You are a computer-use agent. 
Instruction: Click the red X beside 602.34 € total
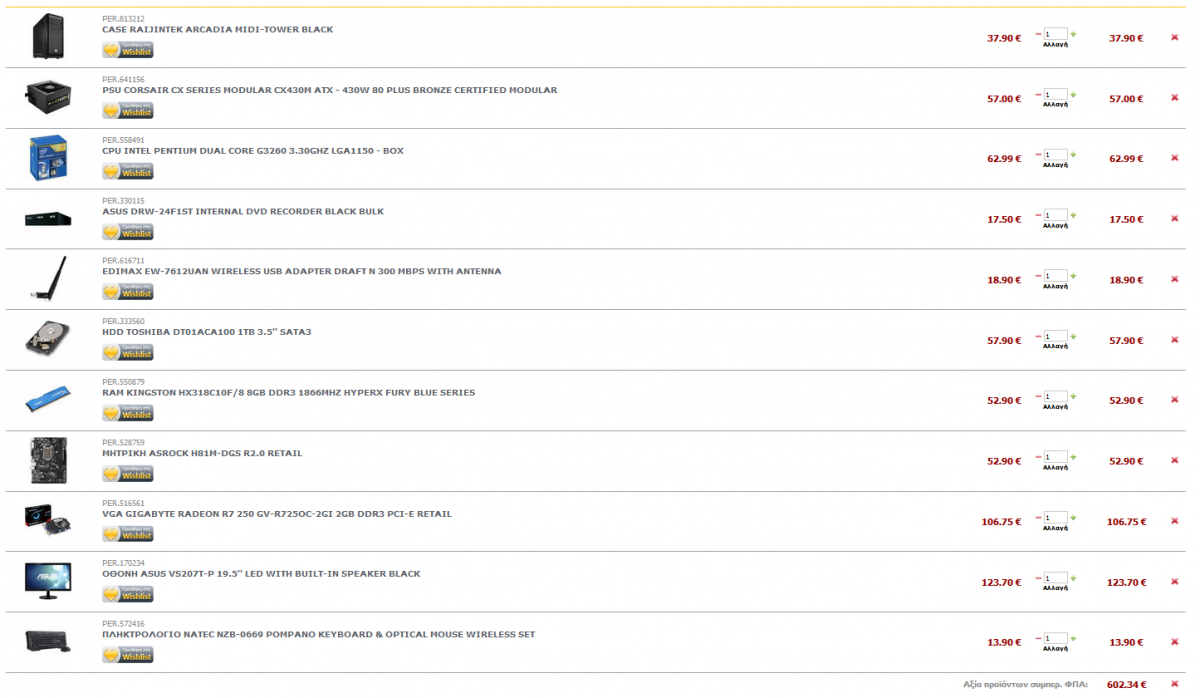(1174, 684)
